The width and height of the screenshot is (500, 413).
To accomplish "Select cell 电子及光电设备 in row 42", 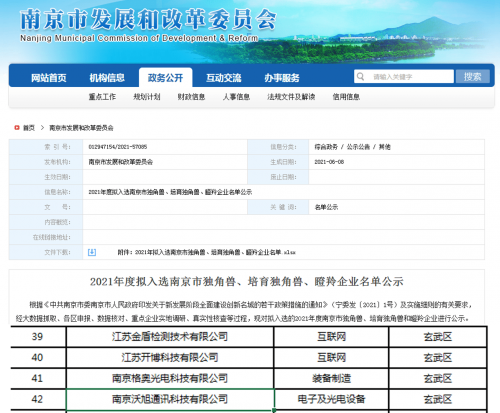I will pyautogui.click(x=331, y=399).
